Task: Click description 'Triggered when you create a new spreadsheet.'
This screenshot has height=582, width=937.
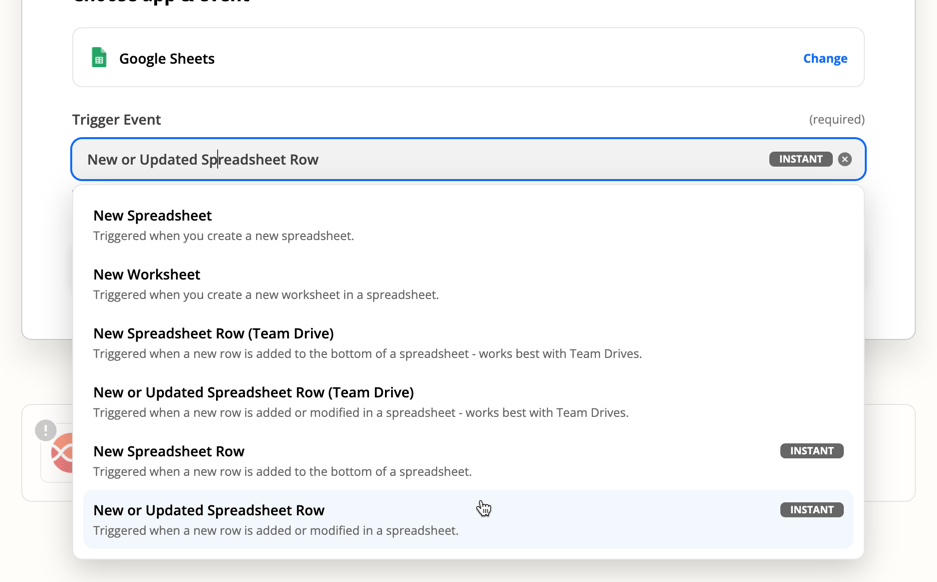Action: point(223,235)
